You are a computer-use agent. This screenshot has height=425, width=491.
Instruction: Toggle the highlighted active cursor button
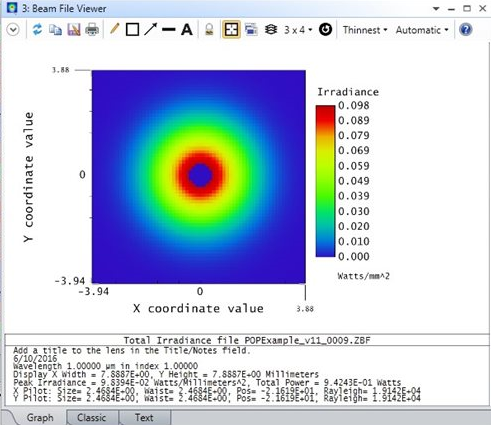231,30
